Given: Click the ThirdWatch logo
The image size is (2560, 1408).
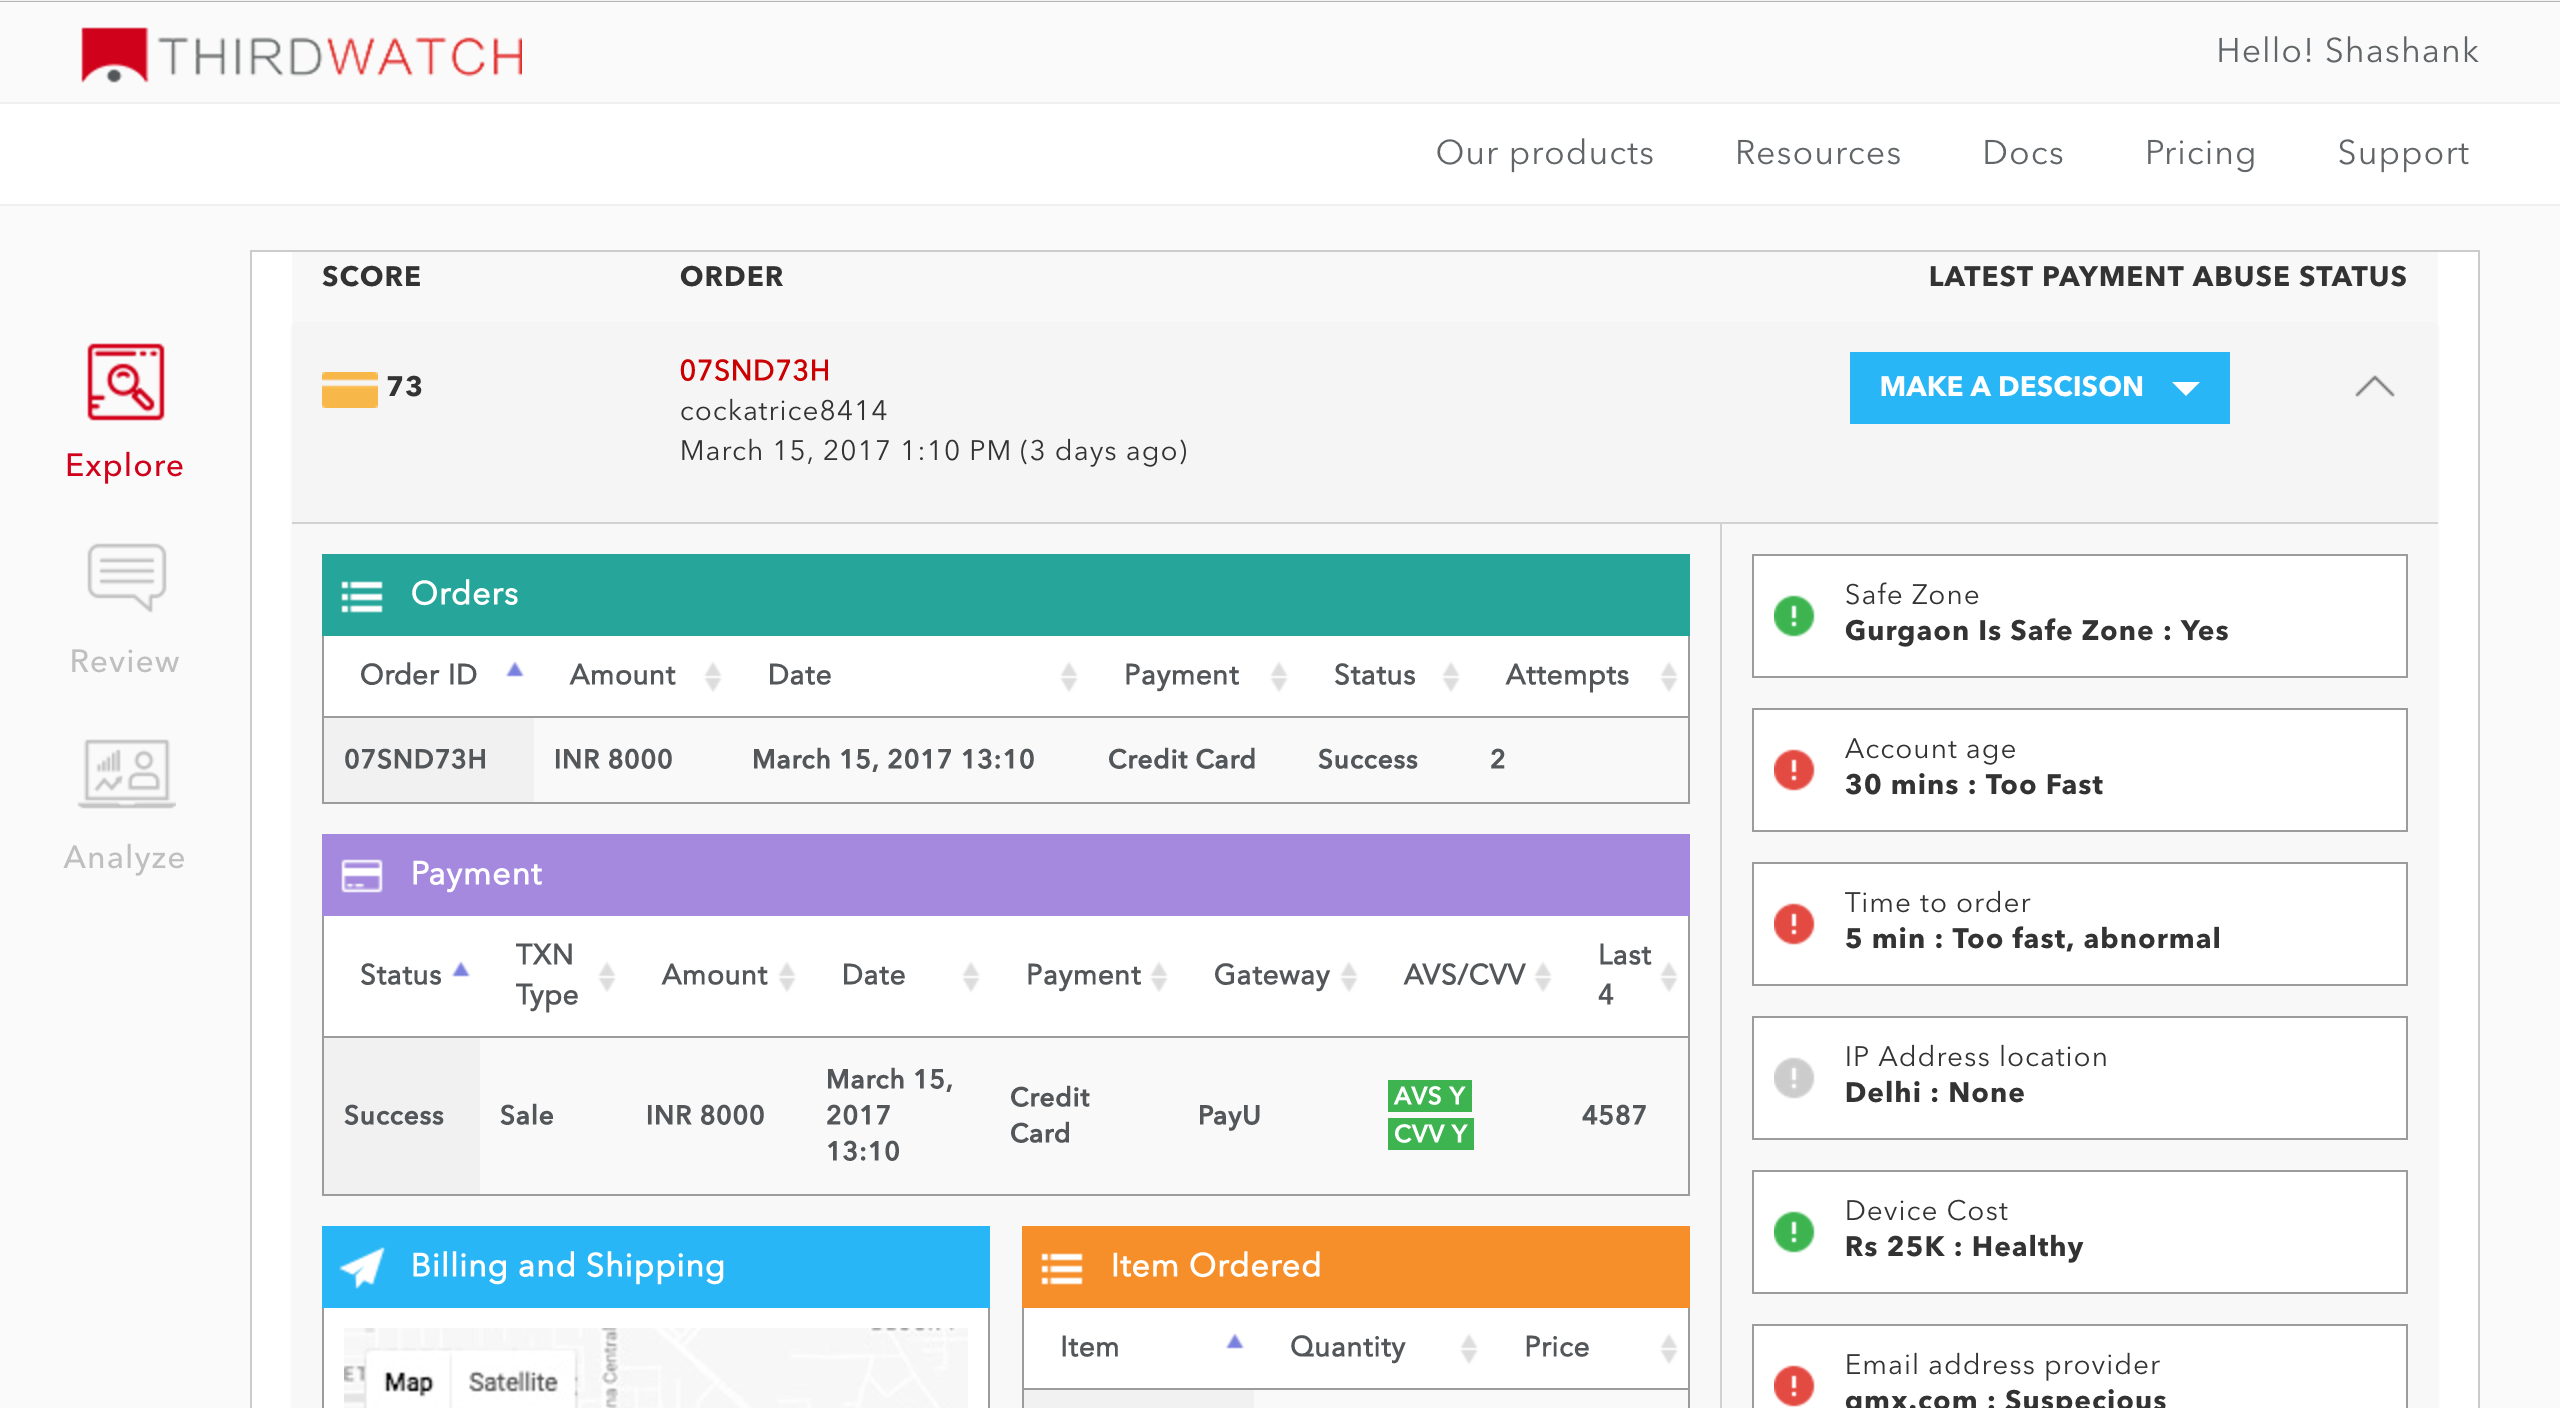Looking at the screenshot, I should coord(303,55).
